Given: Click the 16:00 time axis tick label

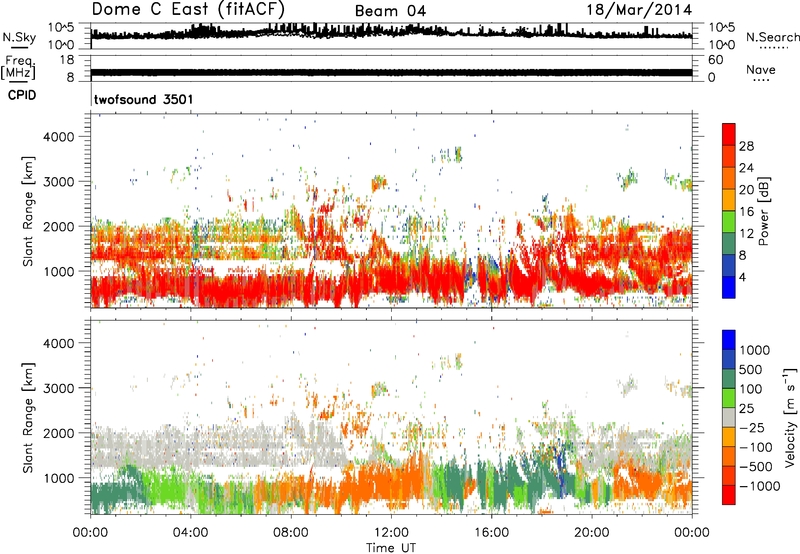Looking at the screenshot, I should click(491, 533).
